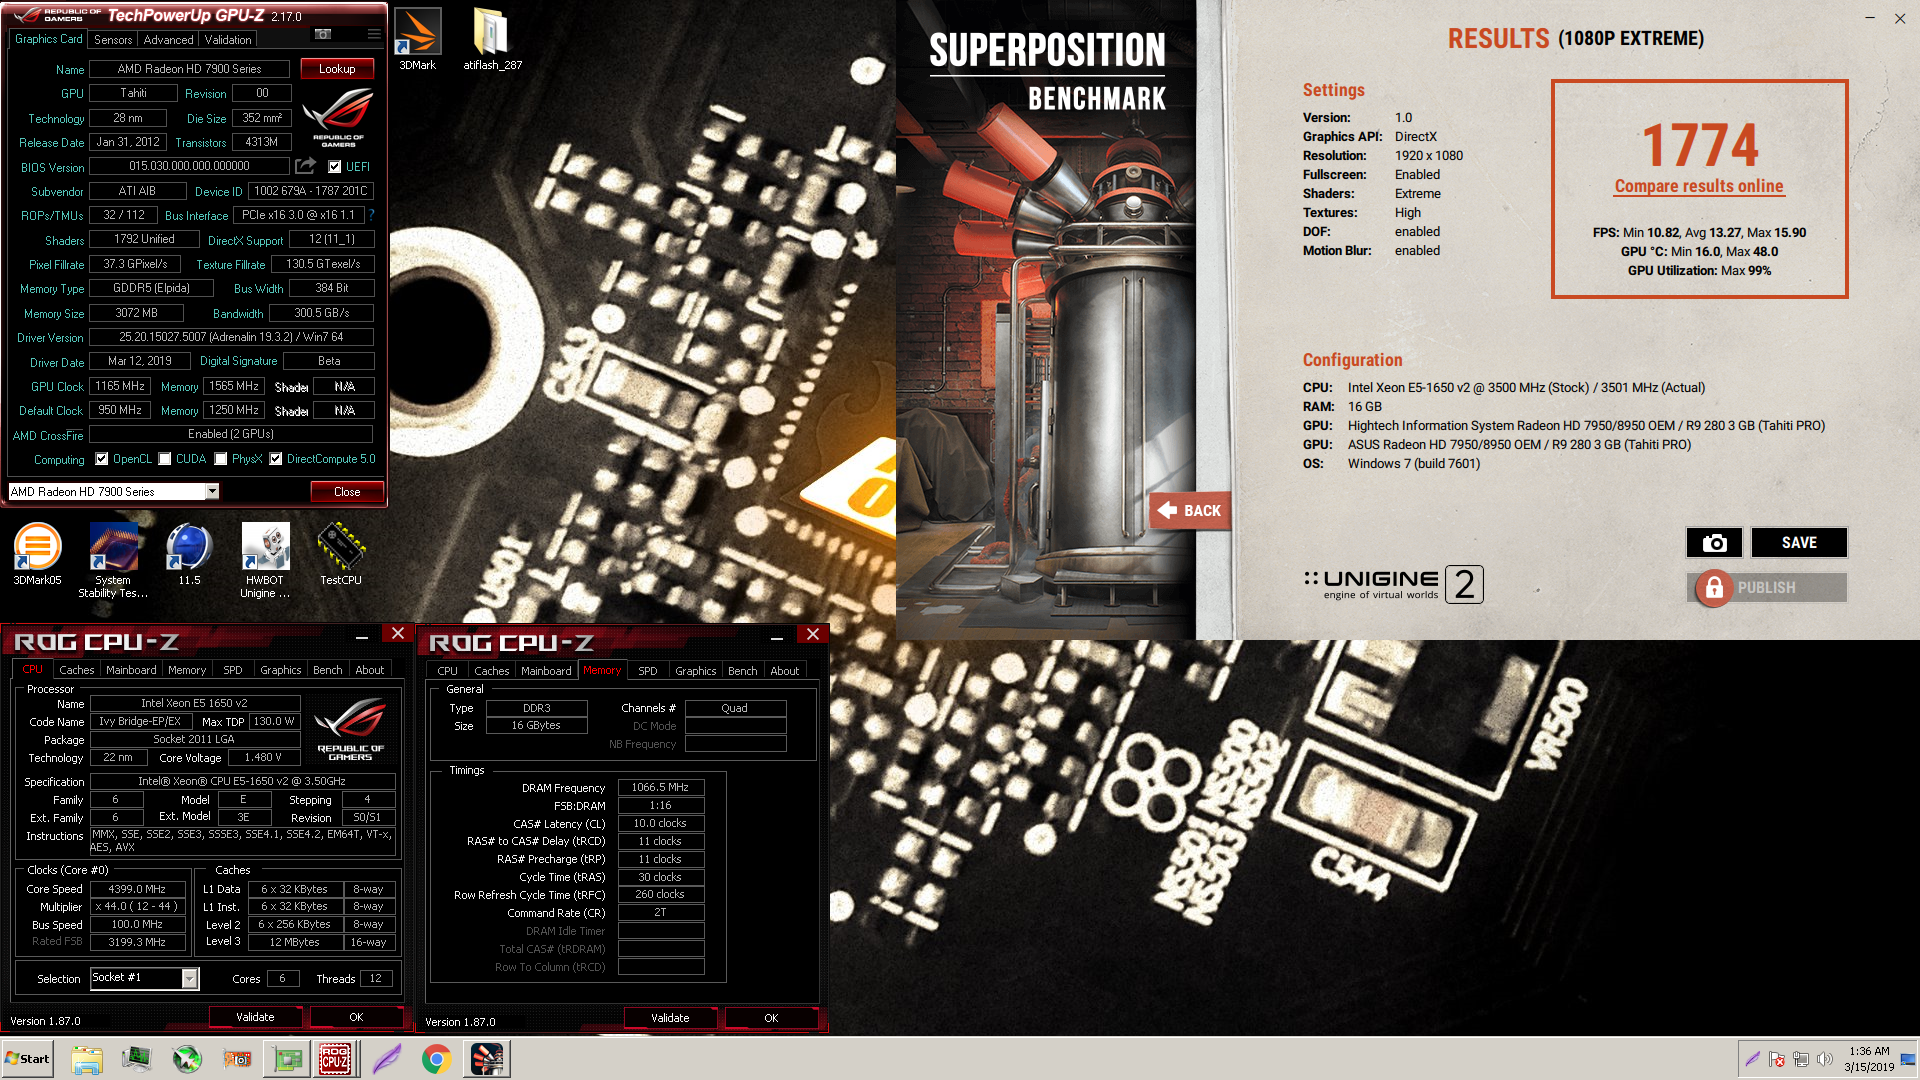Open the atiflash_287 folder icon

click(x=492, y=40)
